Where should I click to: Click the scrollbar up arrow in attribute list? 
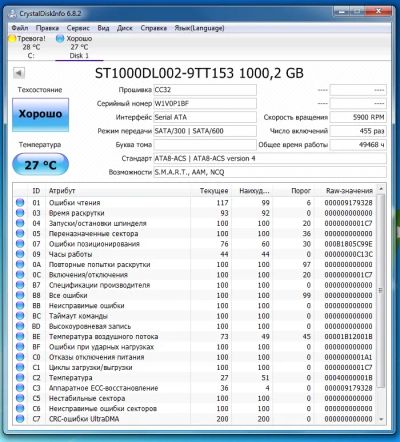click(381, 189)
